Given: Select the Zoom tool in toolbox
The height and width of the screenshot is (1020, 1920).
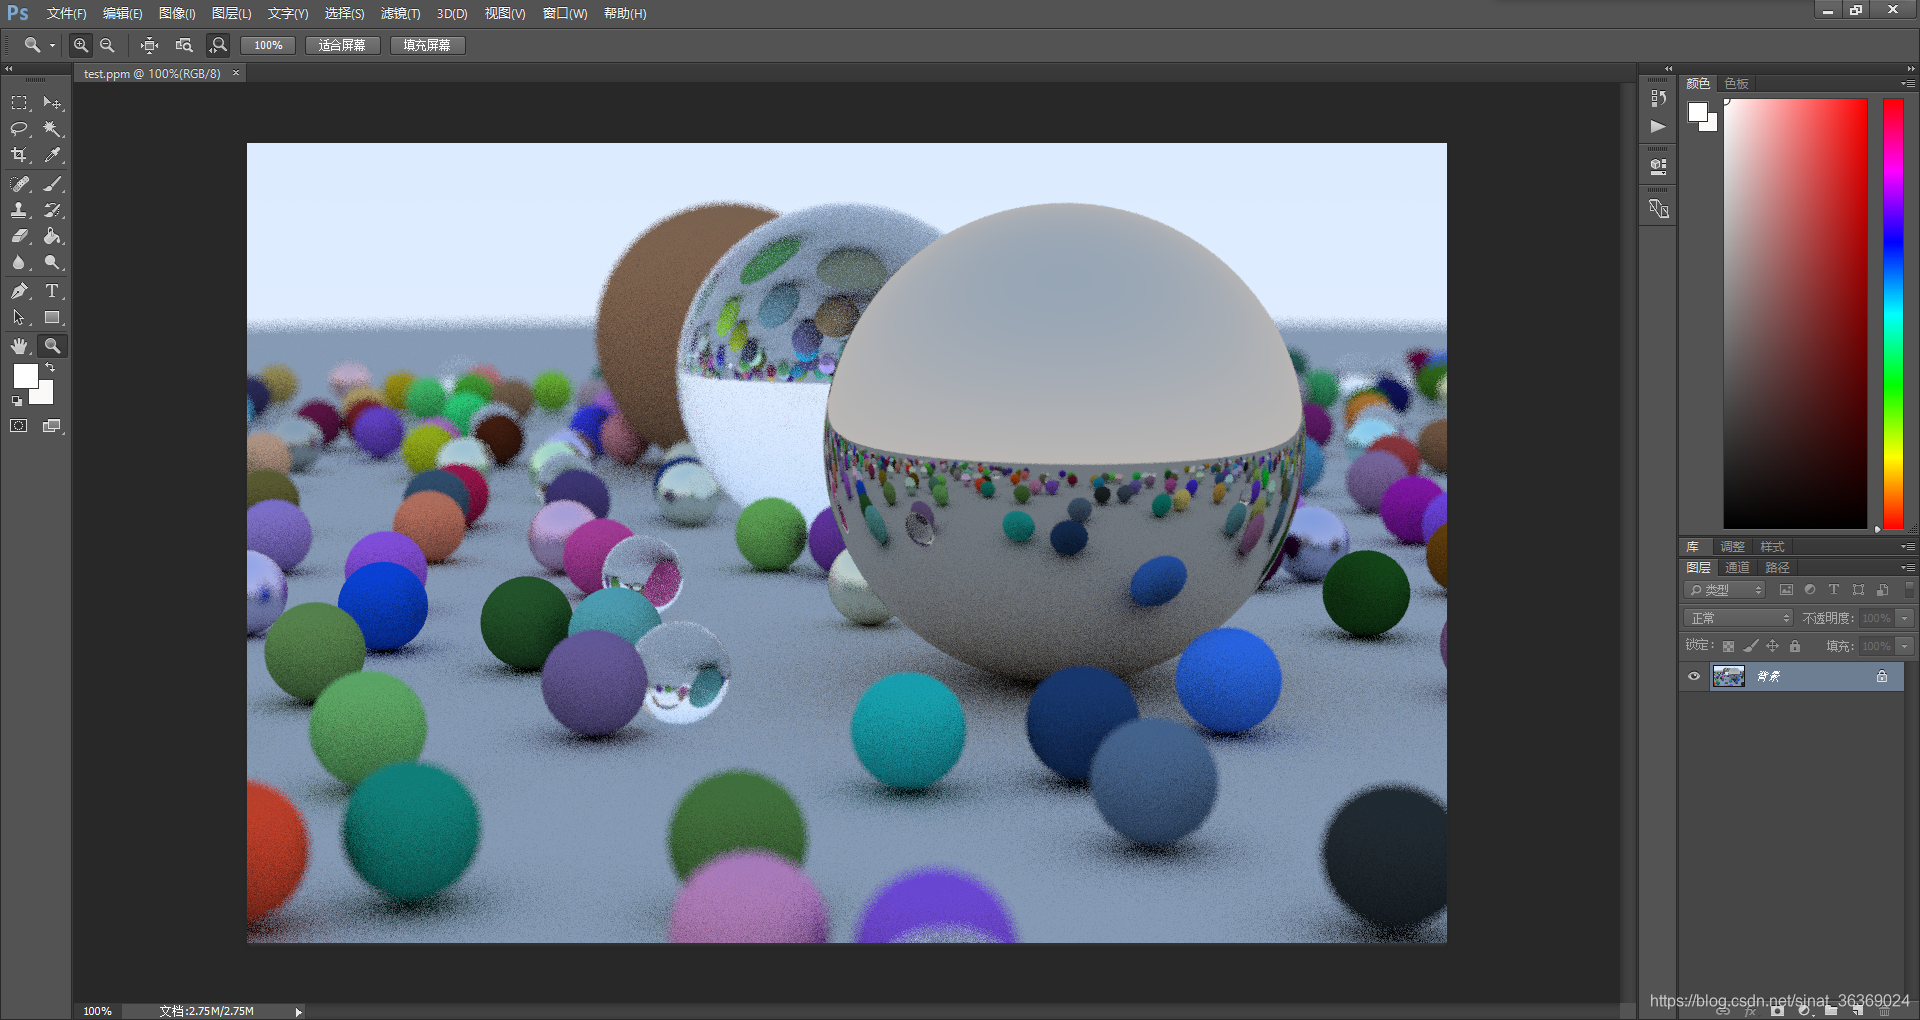Looking at the screenshot, I should 52,346.
